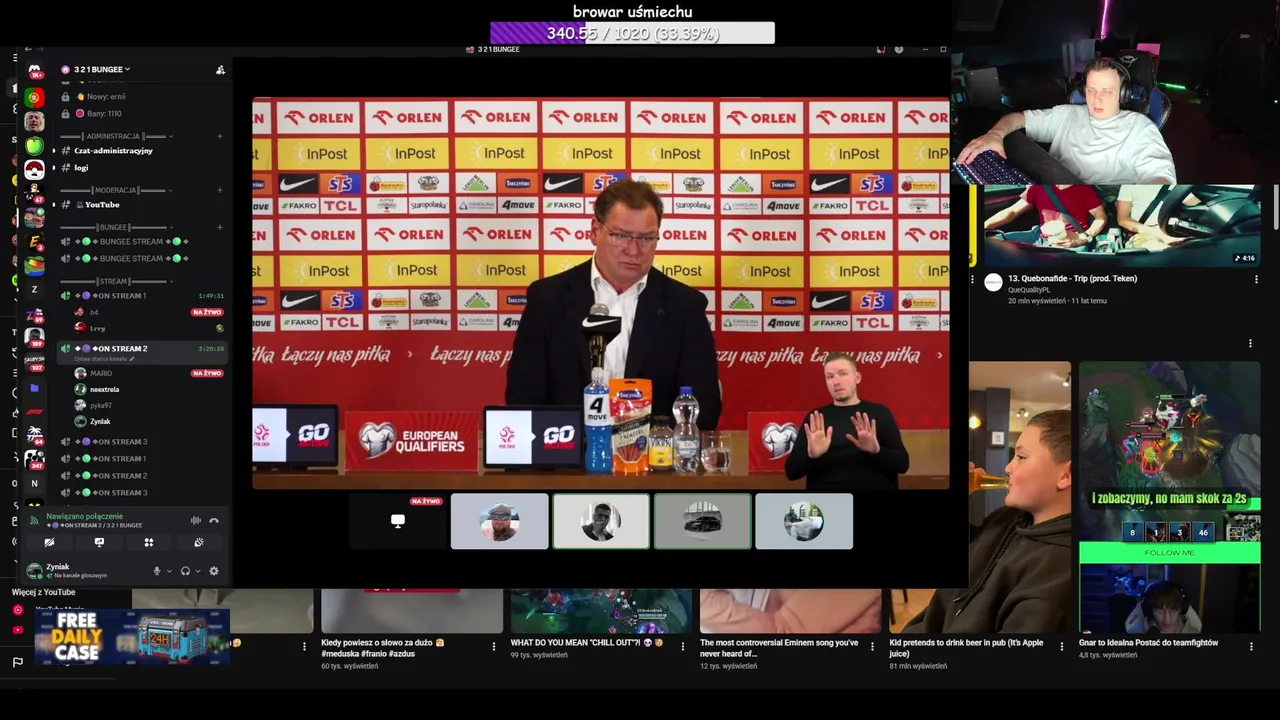The image size is (1280, 720).
Task: Open the soundboard button
Action: (199, 542)
